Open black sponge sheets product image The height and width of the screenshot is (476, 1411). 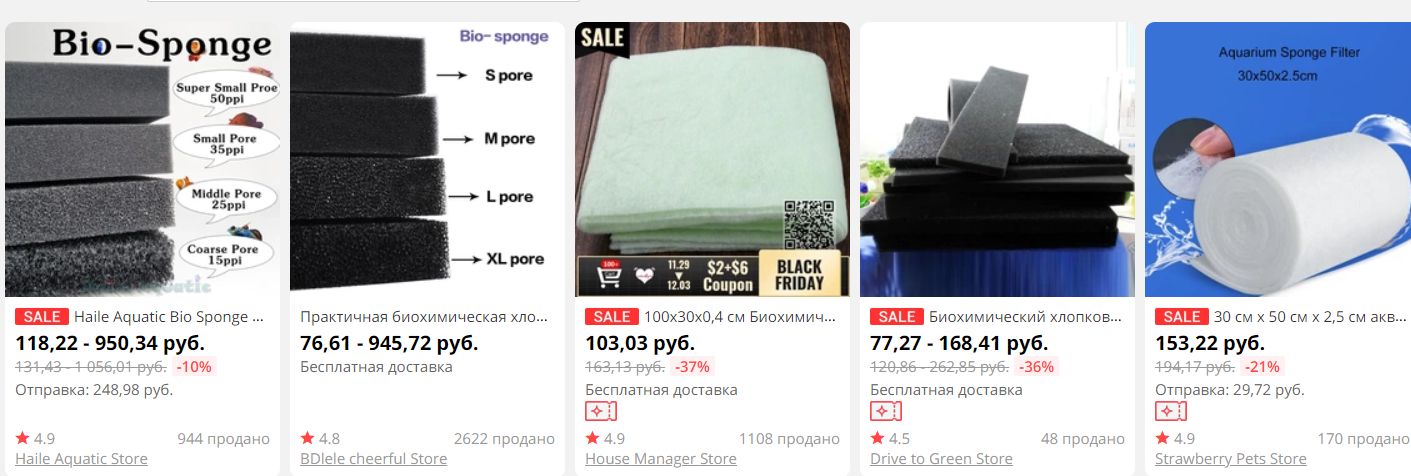tap(998, 160)
